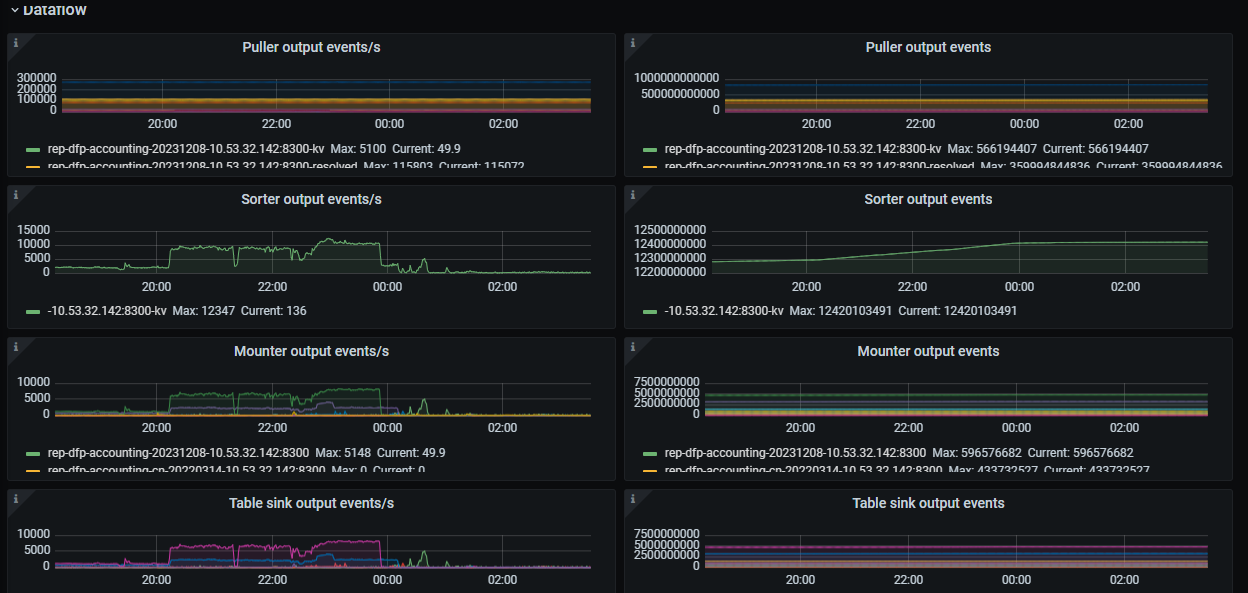This screenshot has width=1248, height=593.
Task: Open info icon of Sorter output events panel
Action: point(633,194)
